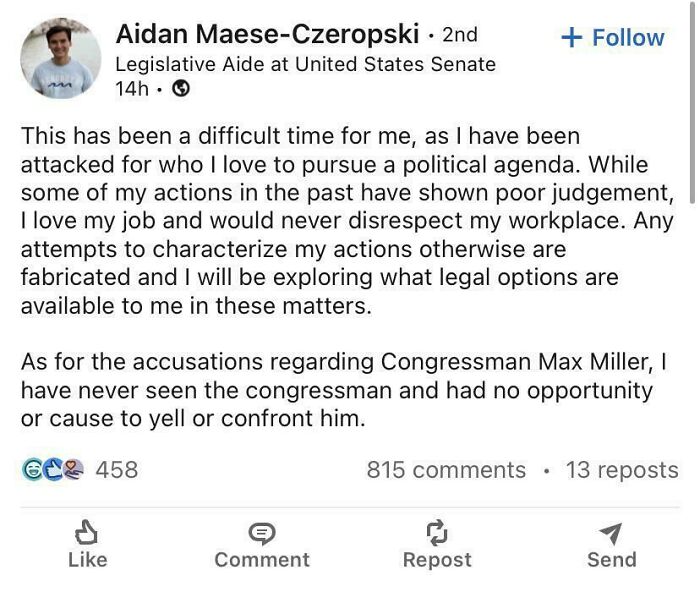Open Aidan Maese-Czeropski's profile photo

pos(60,59)
